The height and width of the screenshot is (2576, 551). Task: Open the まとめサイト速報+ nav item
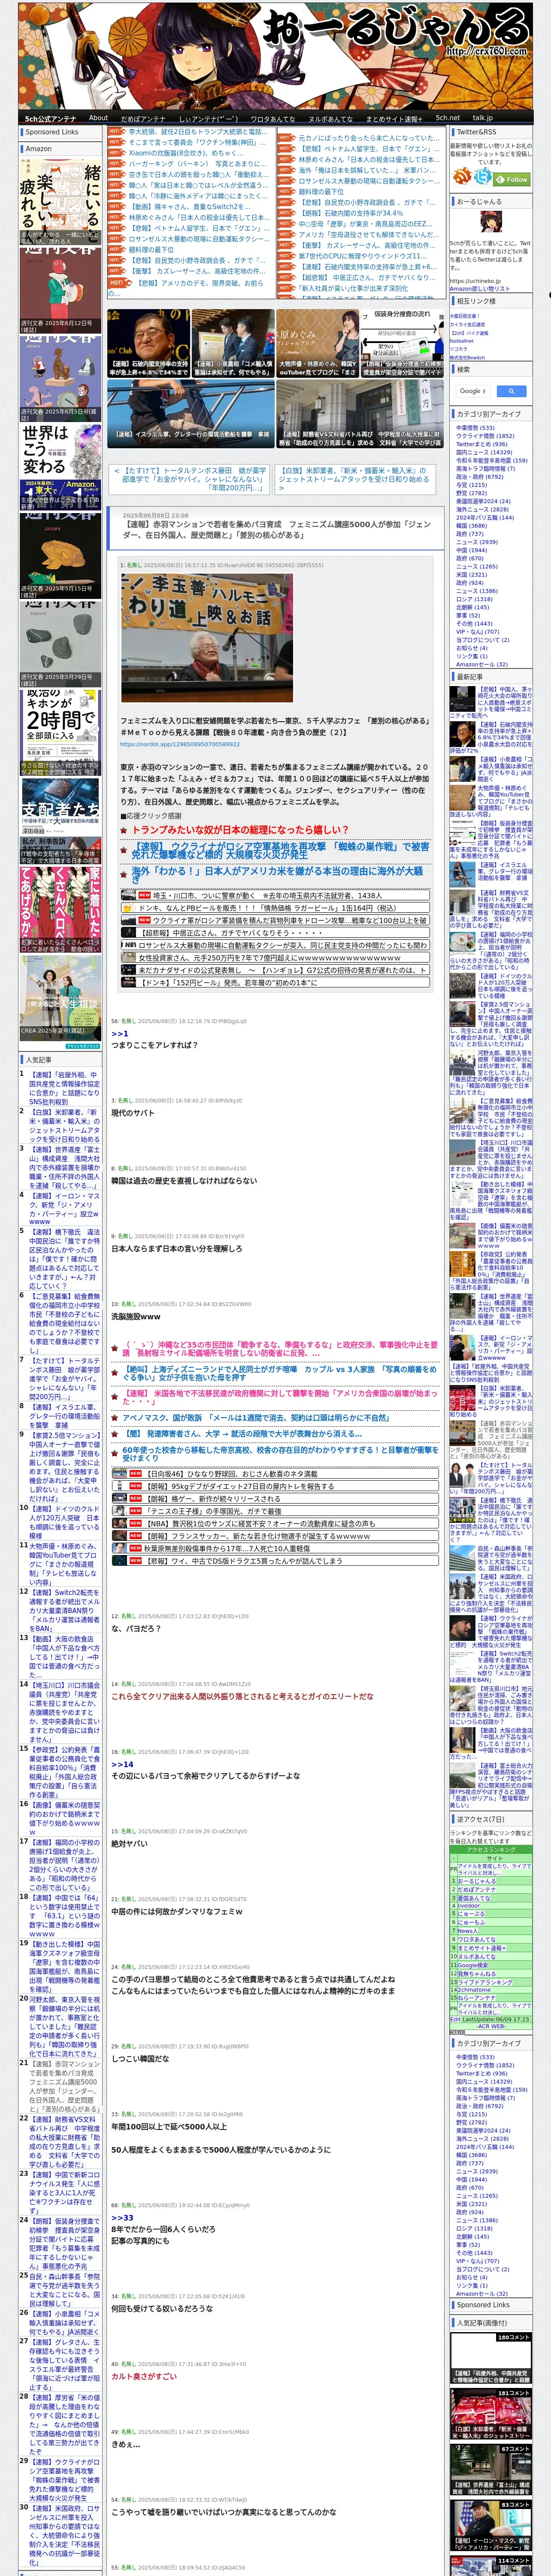tap(394, 118)
